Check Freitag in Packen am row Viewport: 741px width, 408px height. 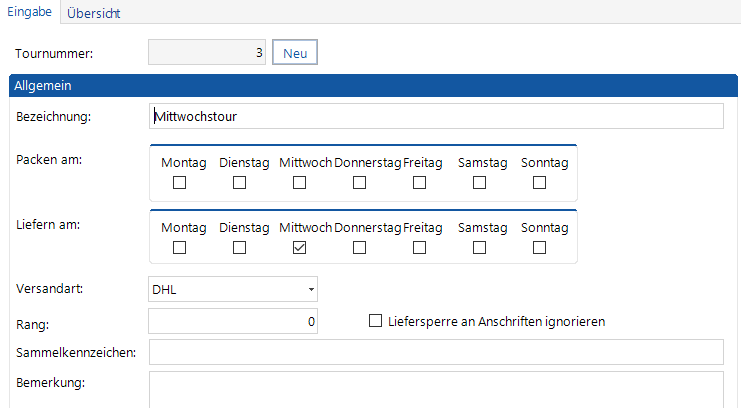420,183
